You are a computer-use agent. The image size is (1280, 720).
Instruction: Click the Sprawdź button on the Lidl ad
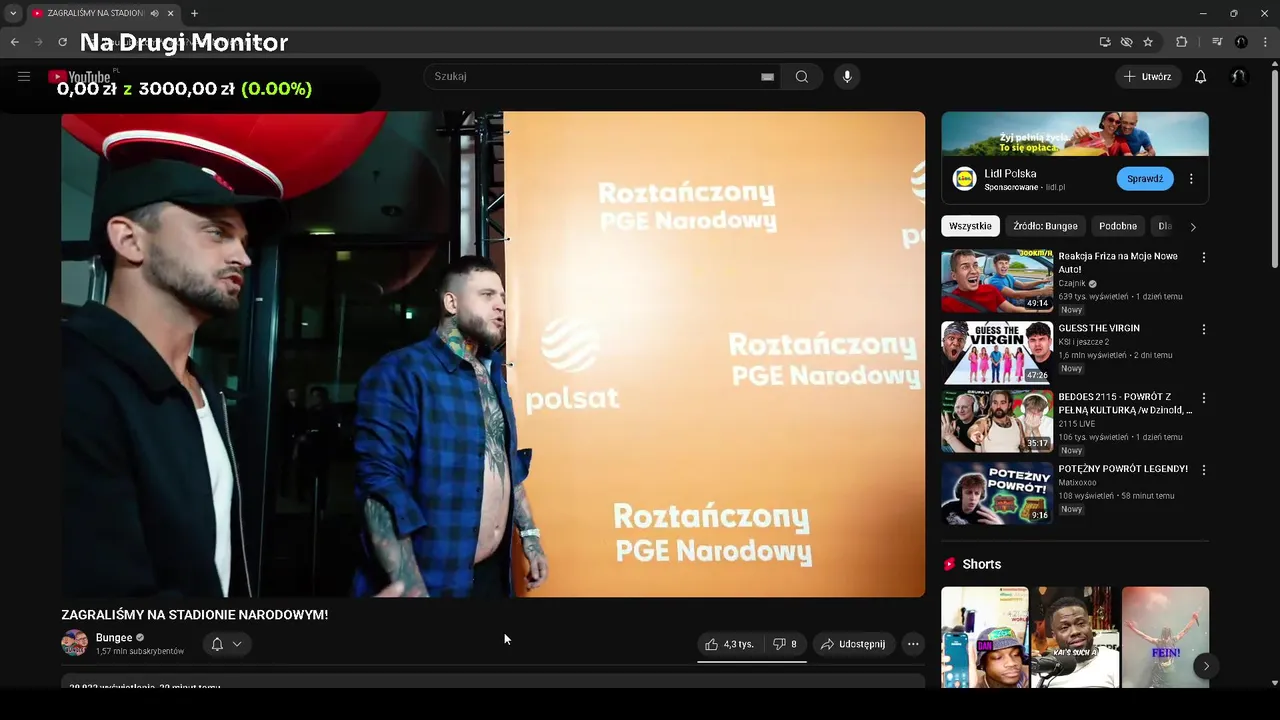(1145, 179)
